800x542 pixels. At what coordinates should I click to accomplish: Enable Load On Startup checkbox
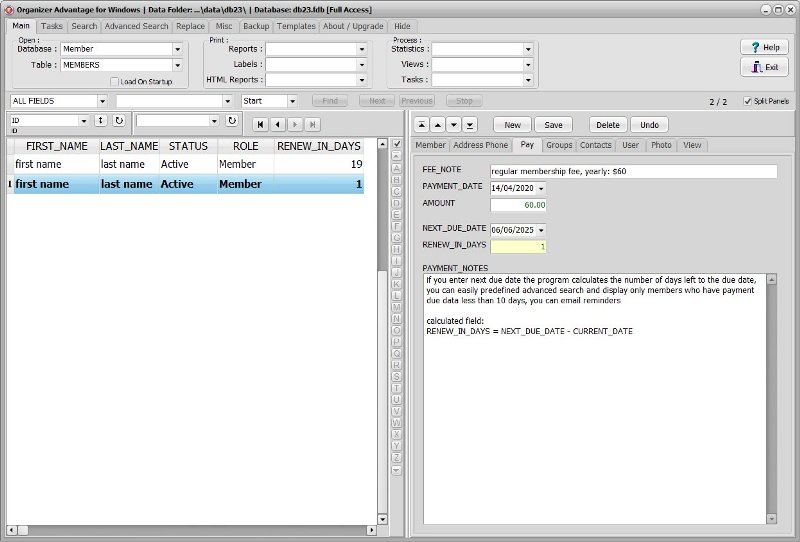tap(114, 82)
